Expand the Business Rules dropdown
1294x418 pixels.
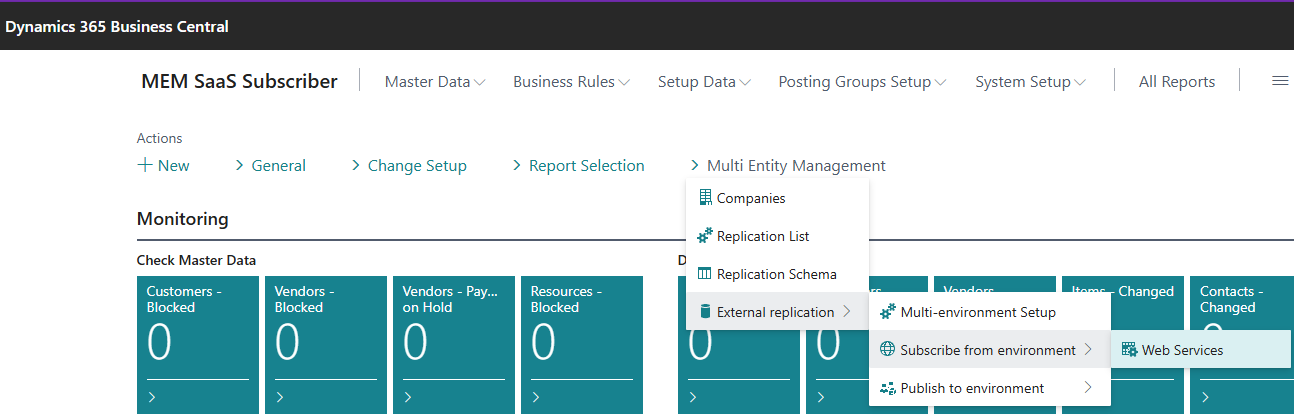click(x=571, y=82)
